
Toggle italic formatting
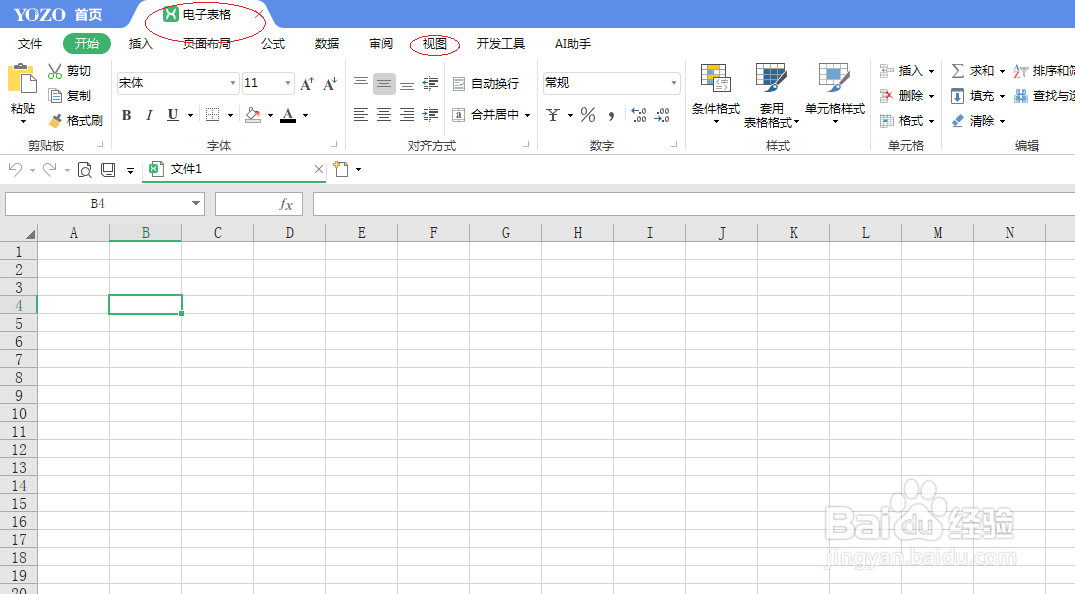[149, 115]
